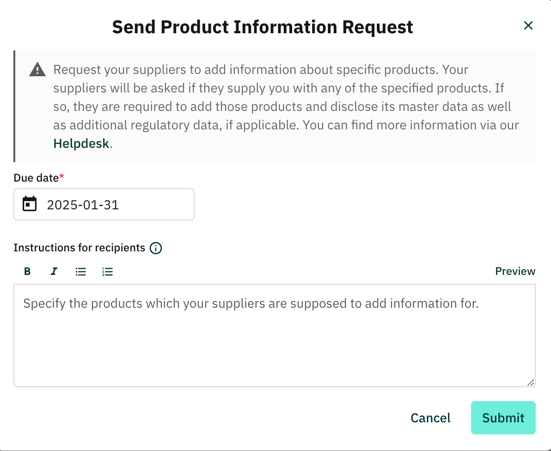Click the notice paragraph about supplier requests
This screenshot has width=551, height=451.
(286, 106)
